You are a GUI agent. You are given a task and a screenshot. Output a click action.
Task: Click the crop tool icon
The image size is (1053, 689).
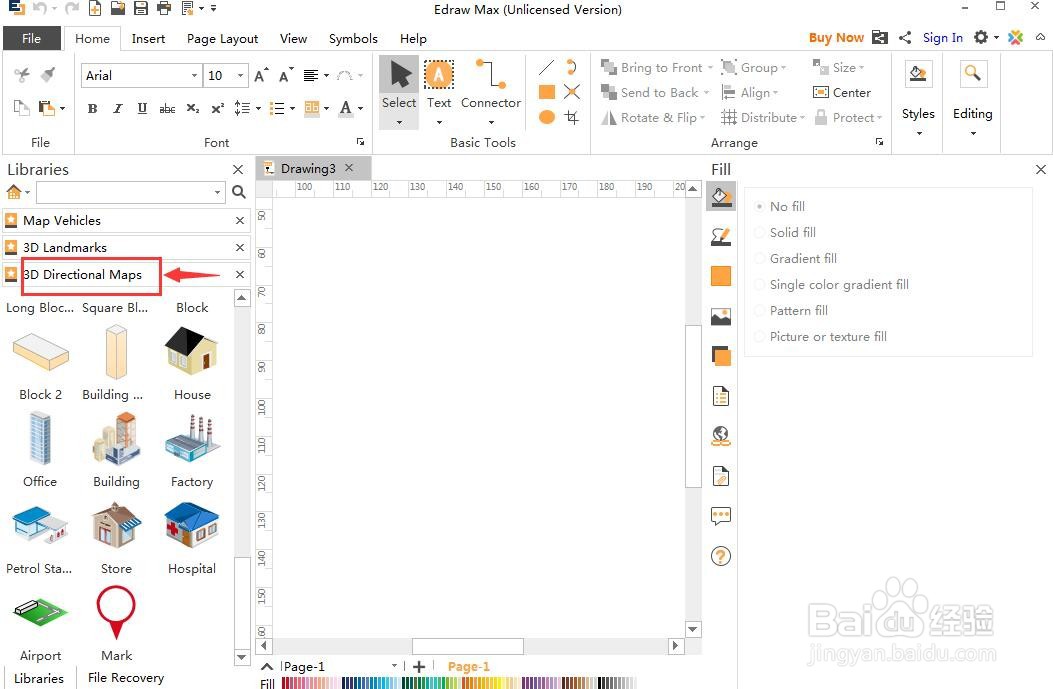tap(571, 118)
